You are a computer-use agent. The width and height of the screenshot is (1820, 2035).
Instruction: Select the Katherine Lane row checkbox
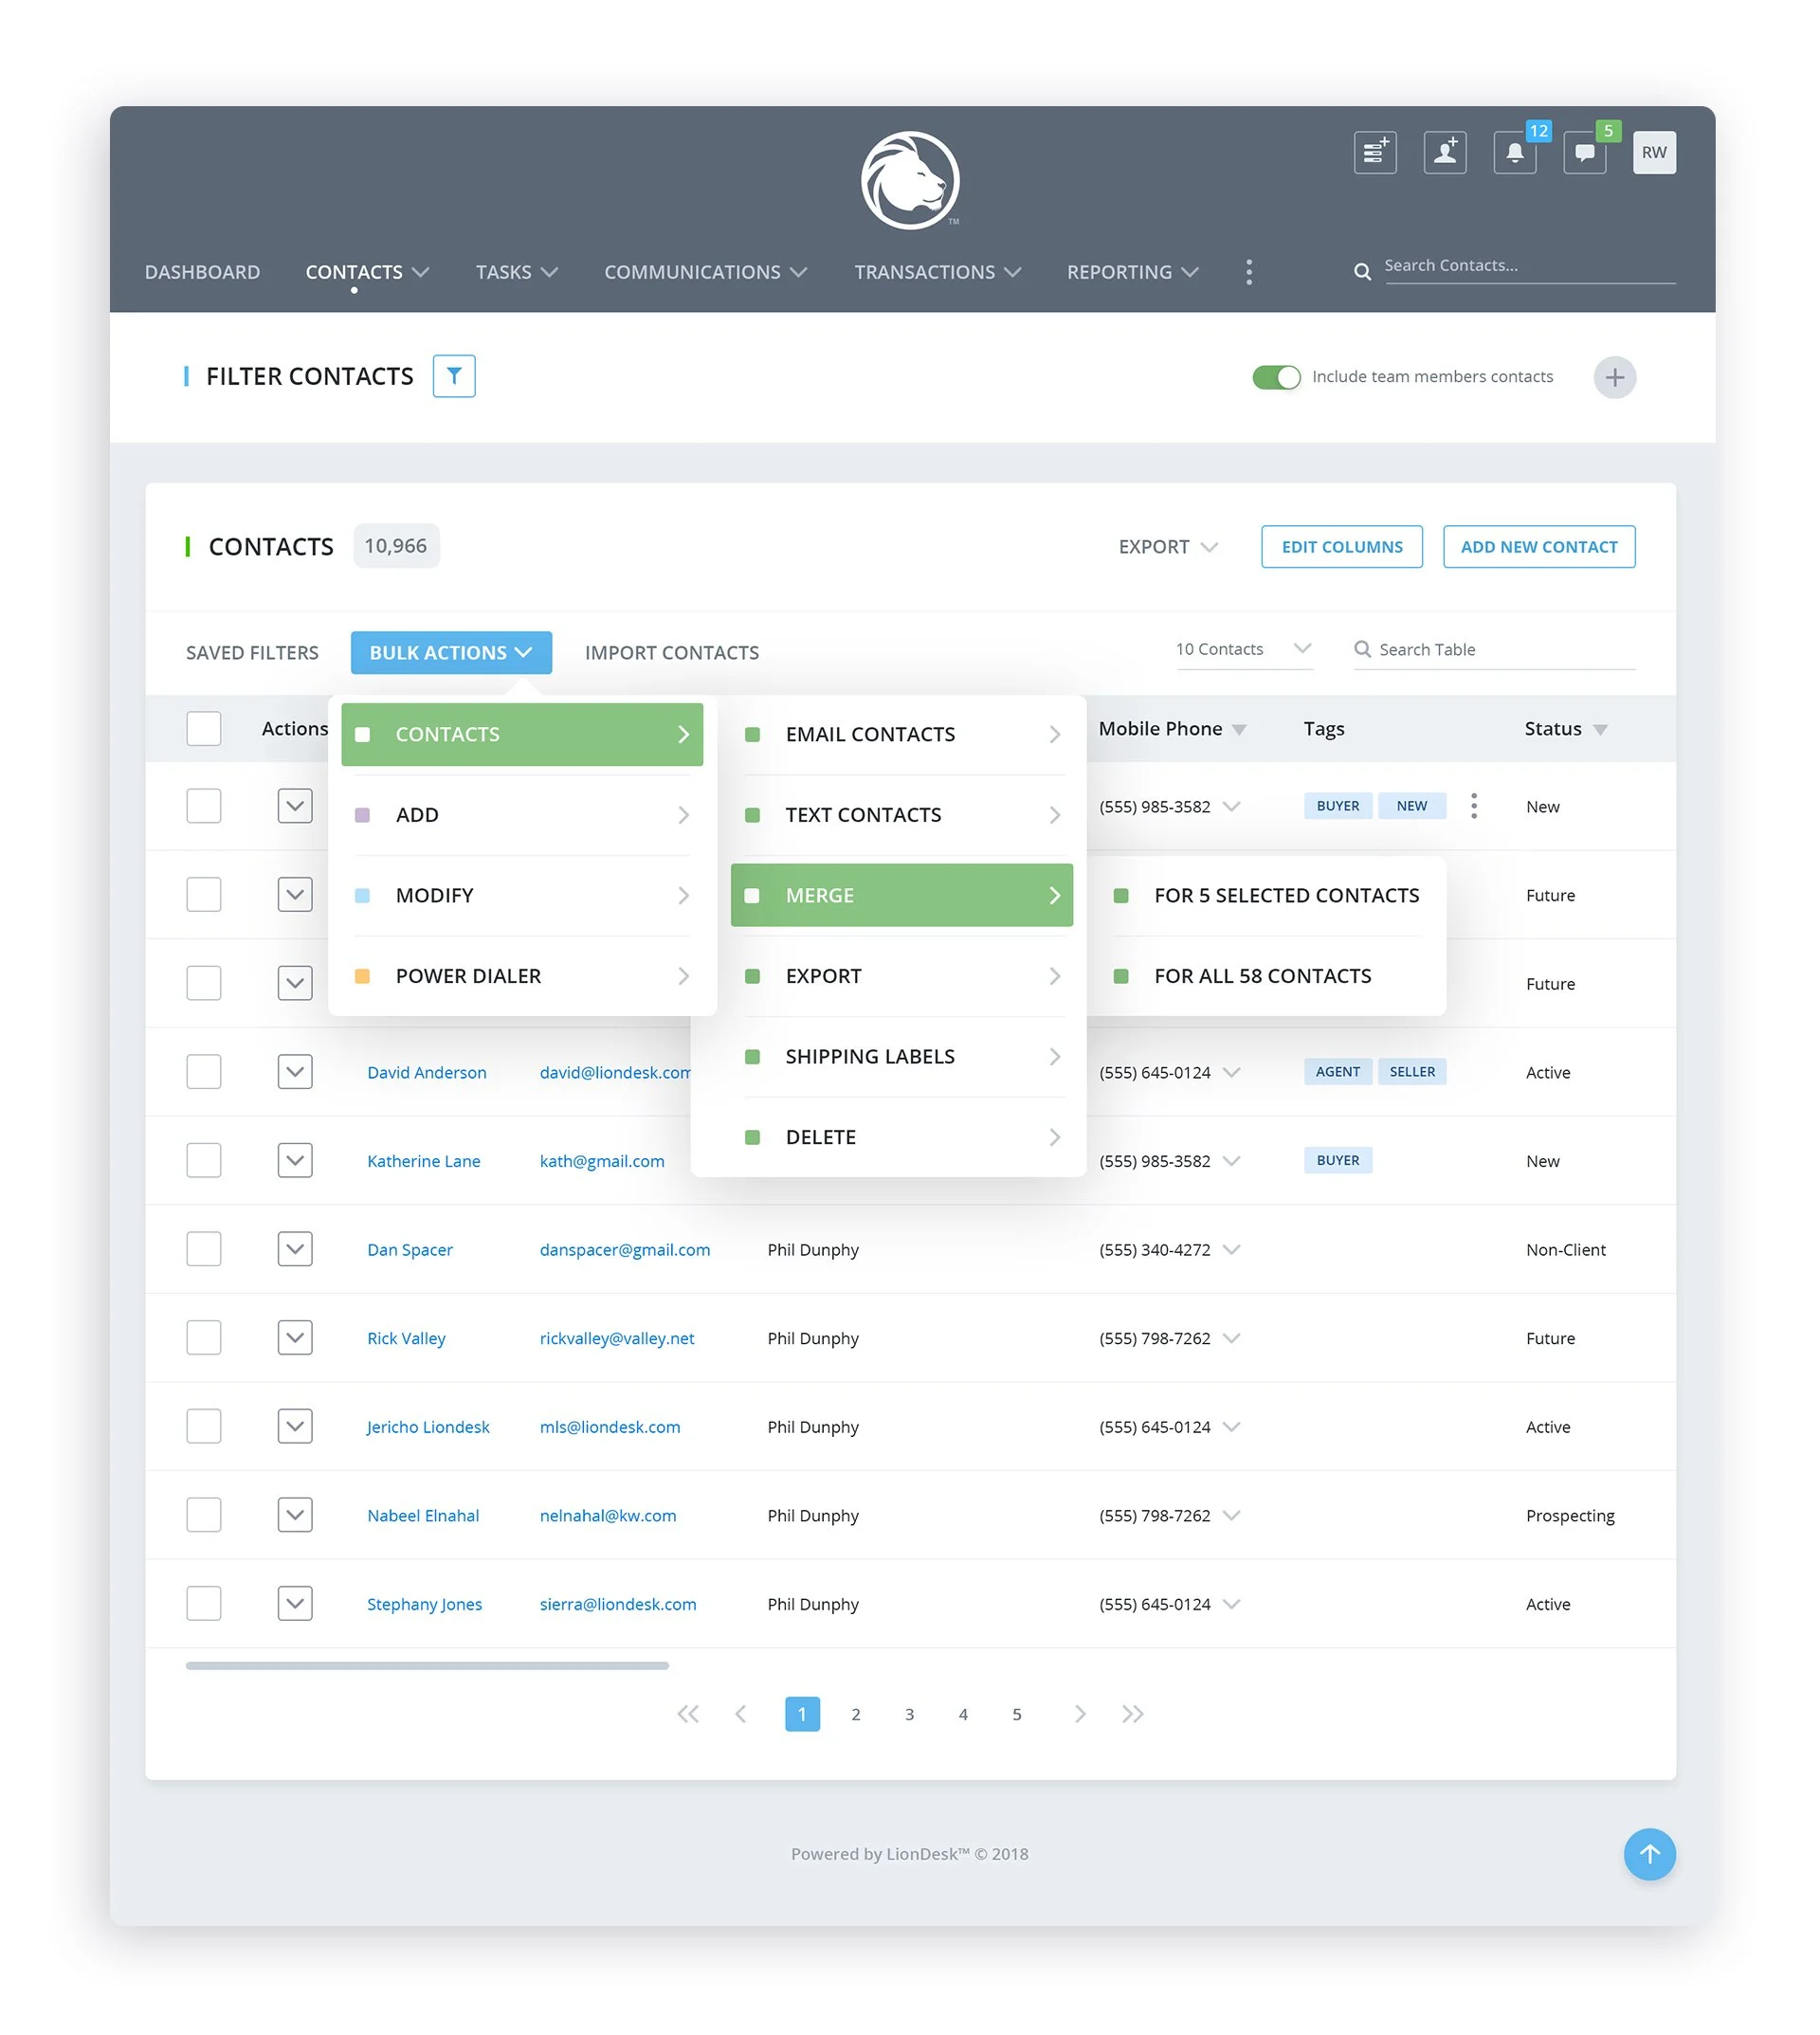click(x=204, y=1160)
